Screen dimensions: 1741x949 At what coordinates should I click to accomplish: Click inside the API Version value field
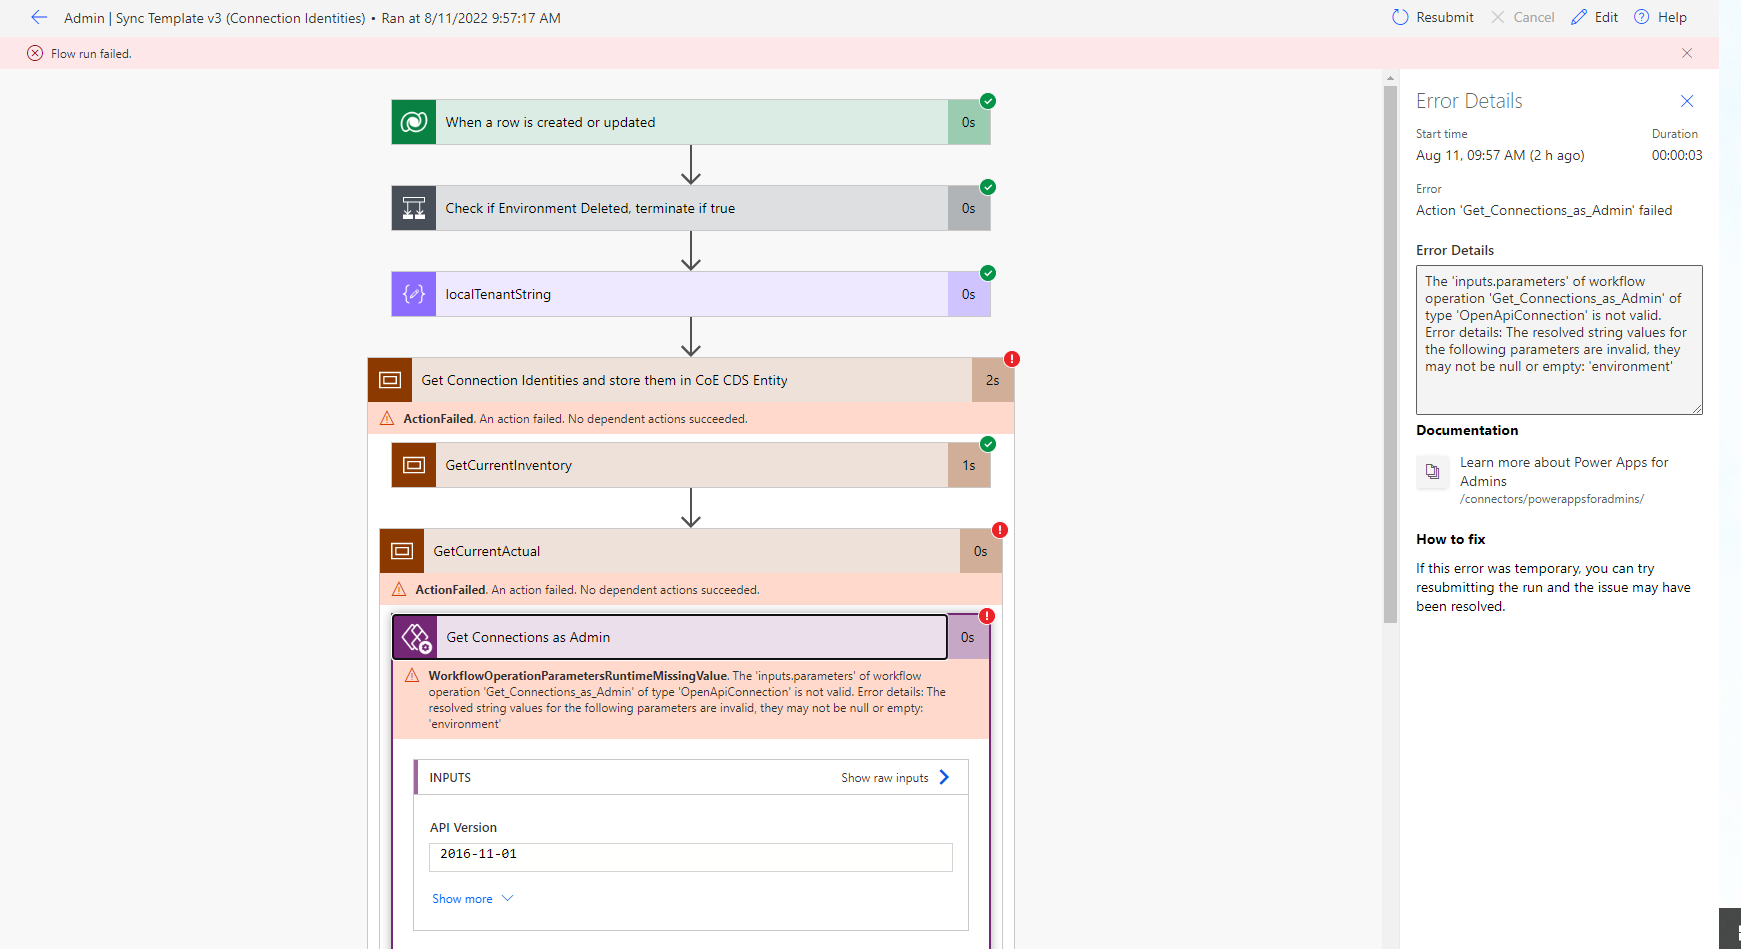[x=690, y=857]
